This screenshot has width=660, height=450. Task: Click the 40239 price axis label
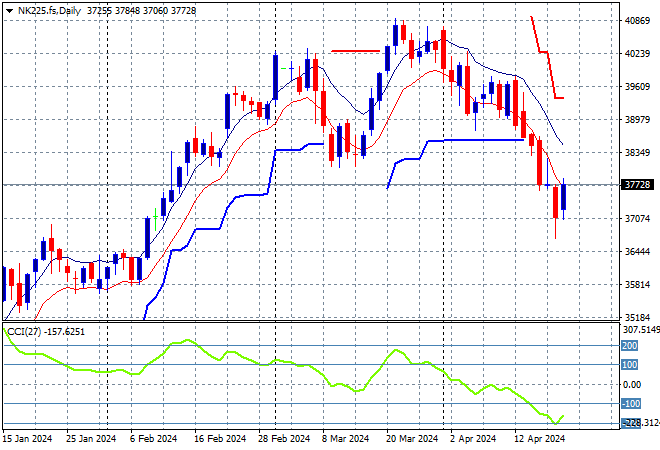637,53
